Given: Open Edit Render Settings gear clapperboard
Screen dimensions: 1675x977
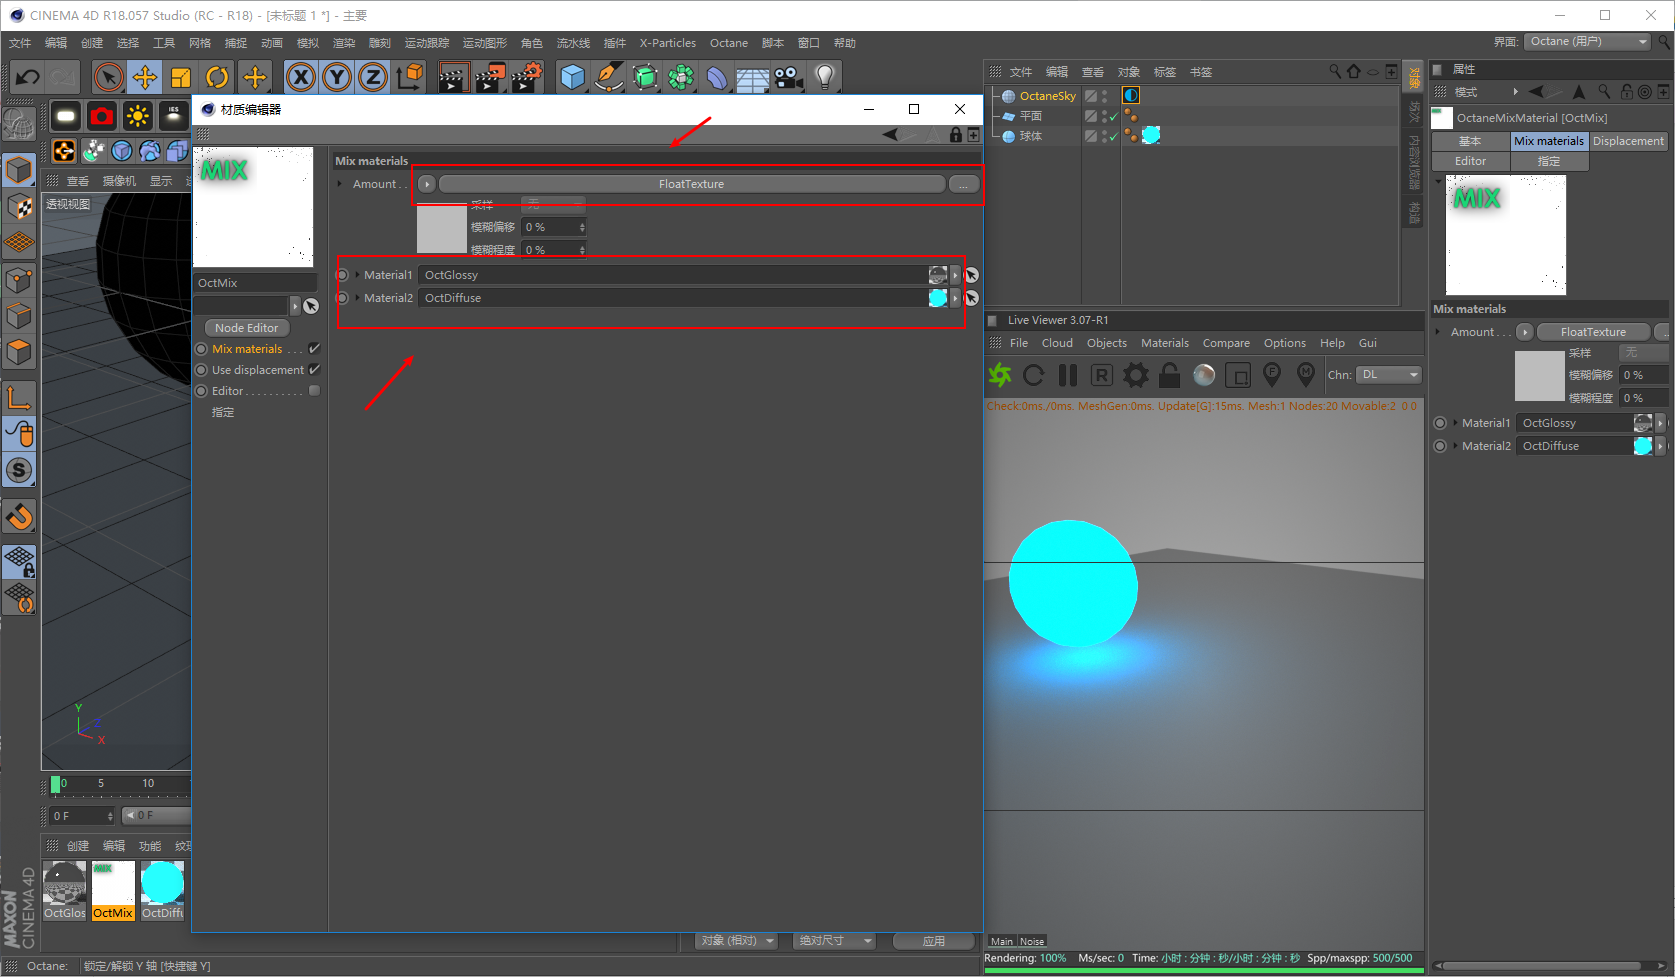Looking at the screenshot, I should pos(526,77).
